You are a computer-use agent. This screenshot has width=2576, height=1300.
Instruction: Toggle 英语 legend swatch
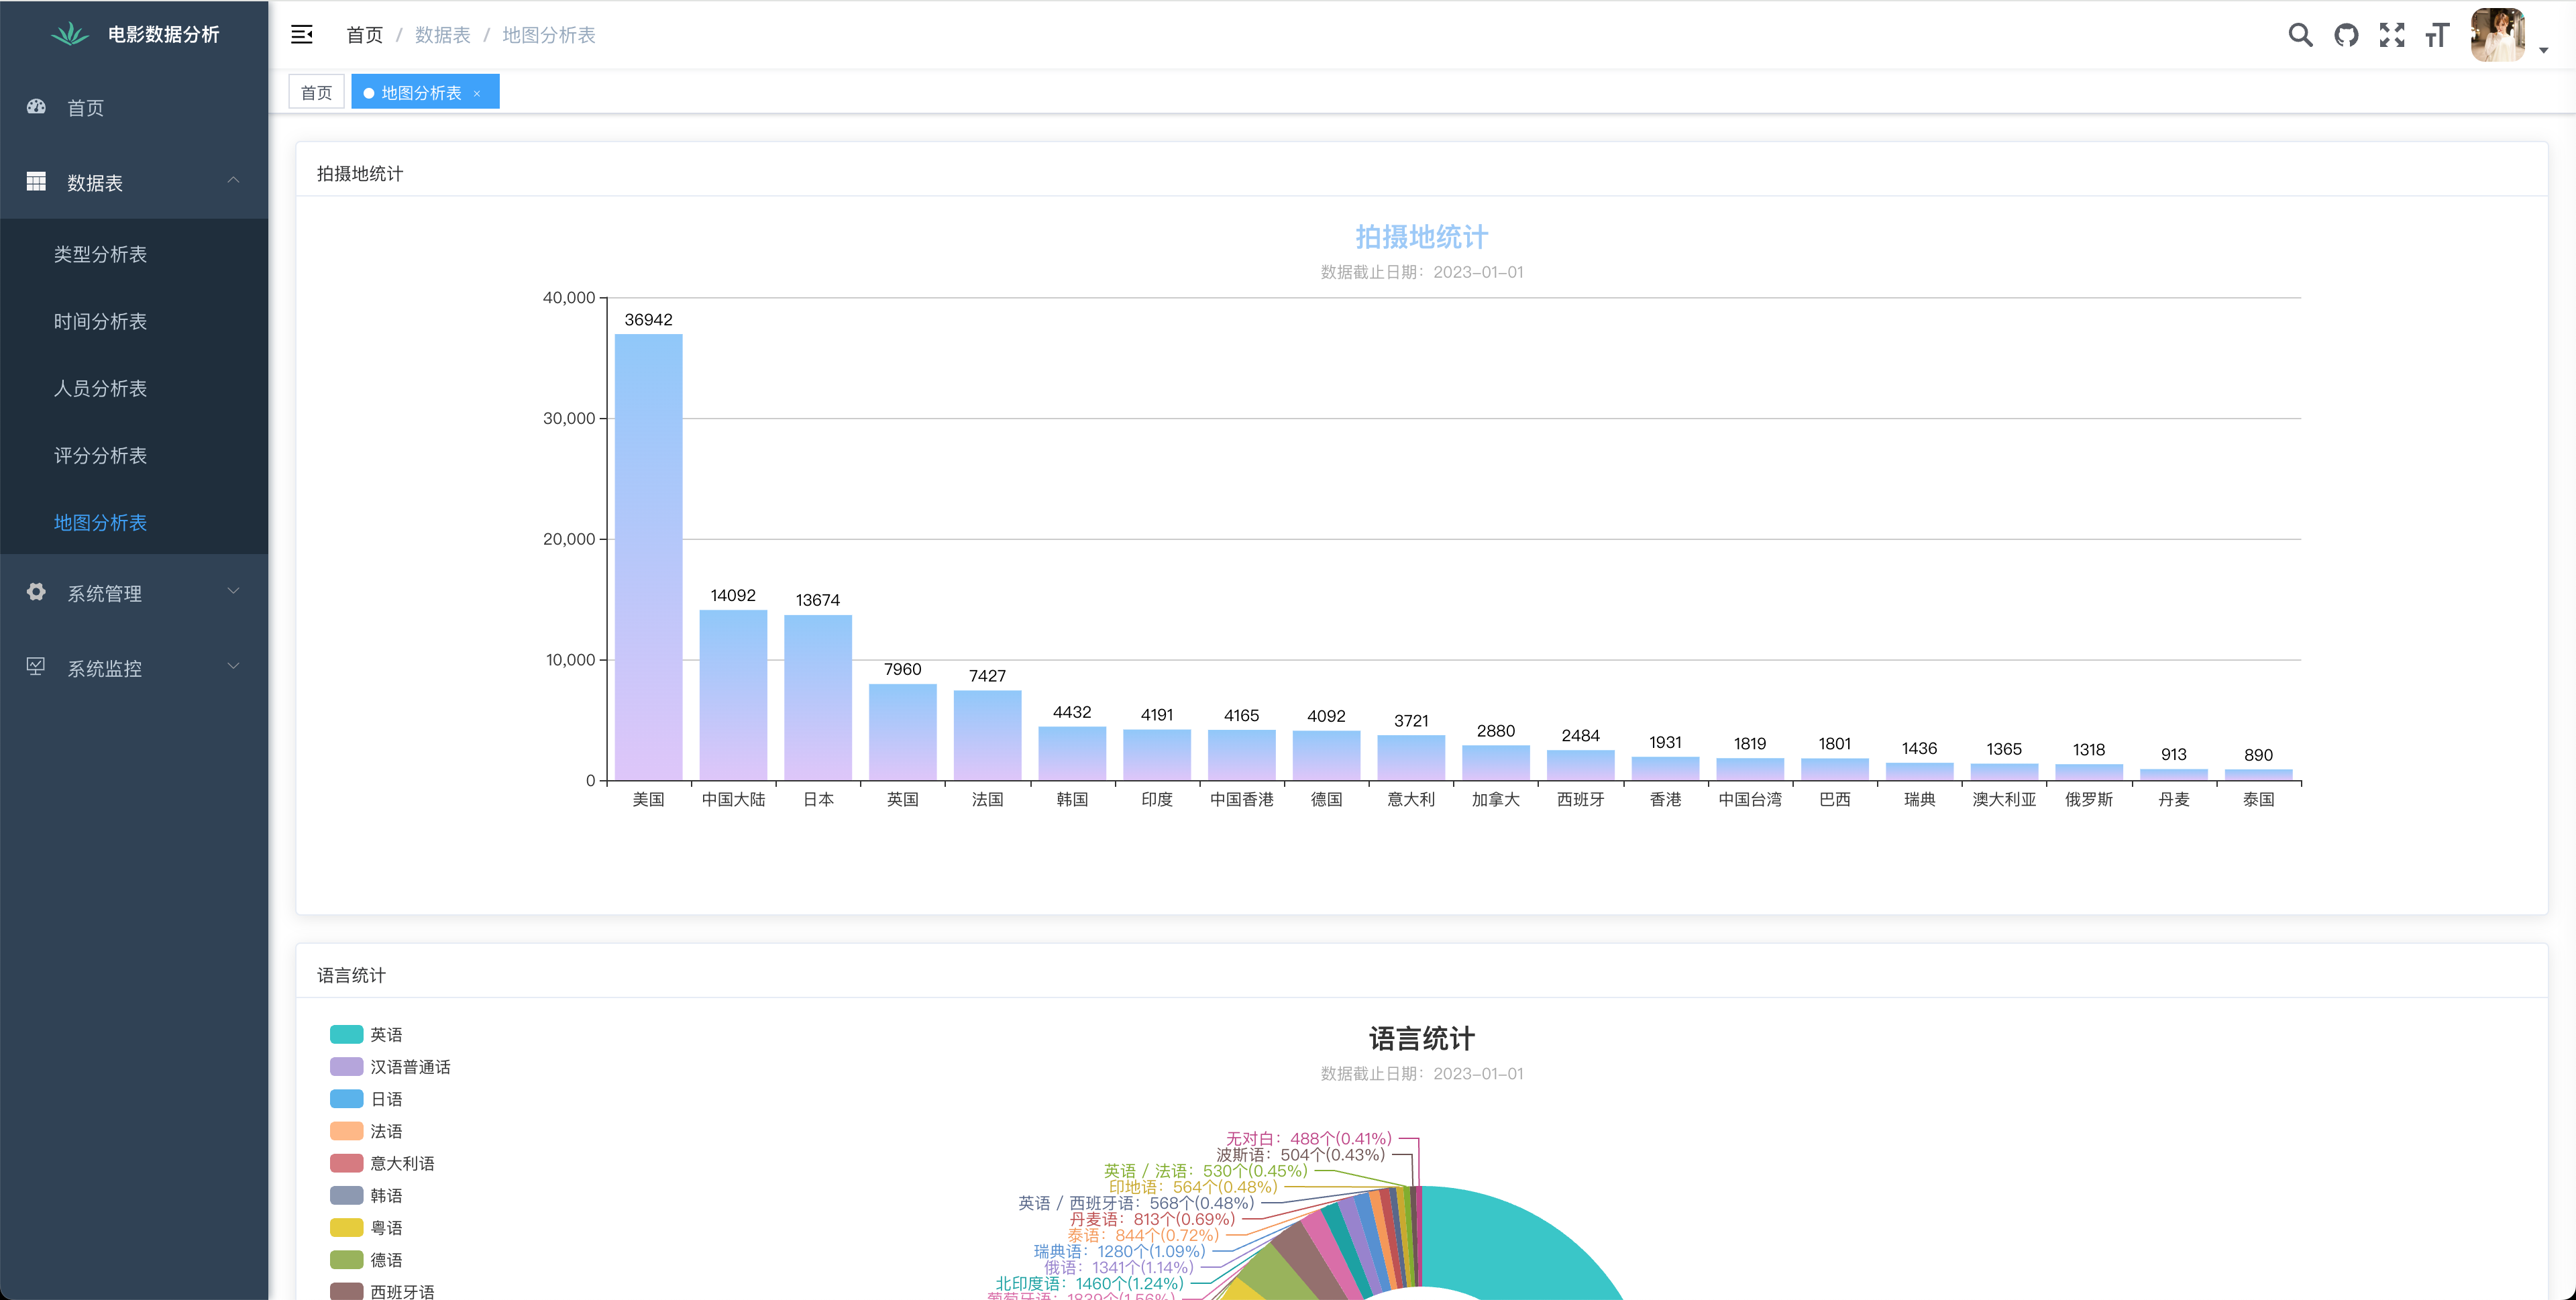(x=346, y=1034)
